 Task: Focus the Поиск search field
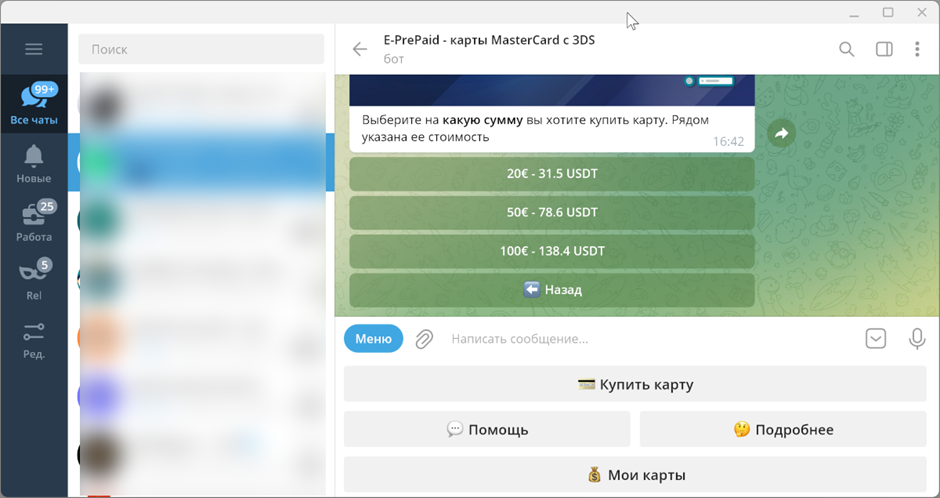[x=201, y=49]
